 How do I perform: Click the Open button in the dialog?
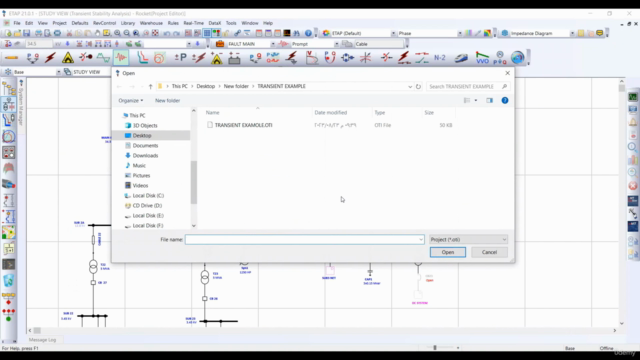(448, 252)
